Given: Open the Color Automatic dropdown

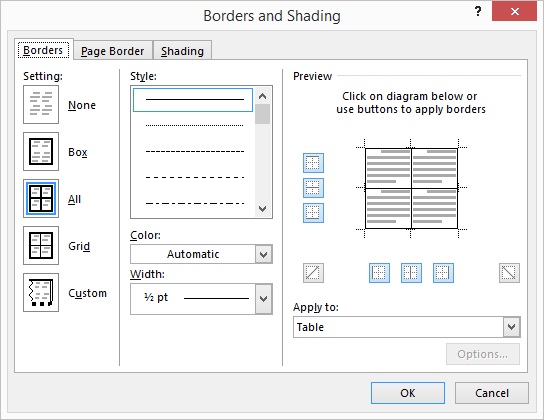Looking at the screenshot, I should click(x=201, y=254).
